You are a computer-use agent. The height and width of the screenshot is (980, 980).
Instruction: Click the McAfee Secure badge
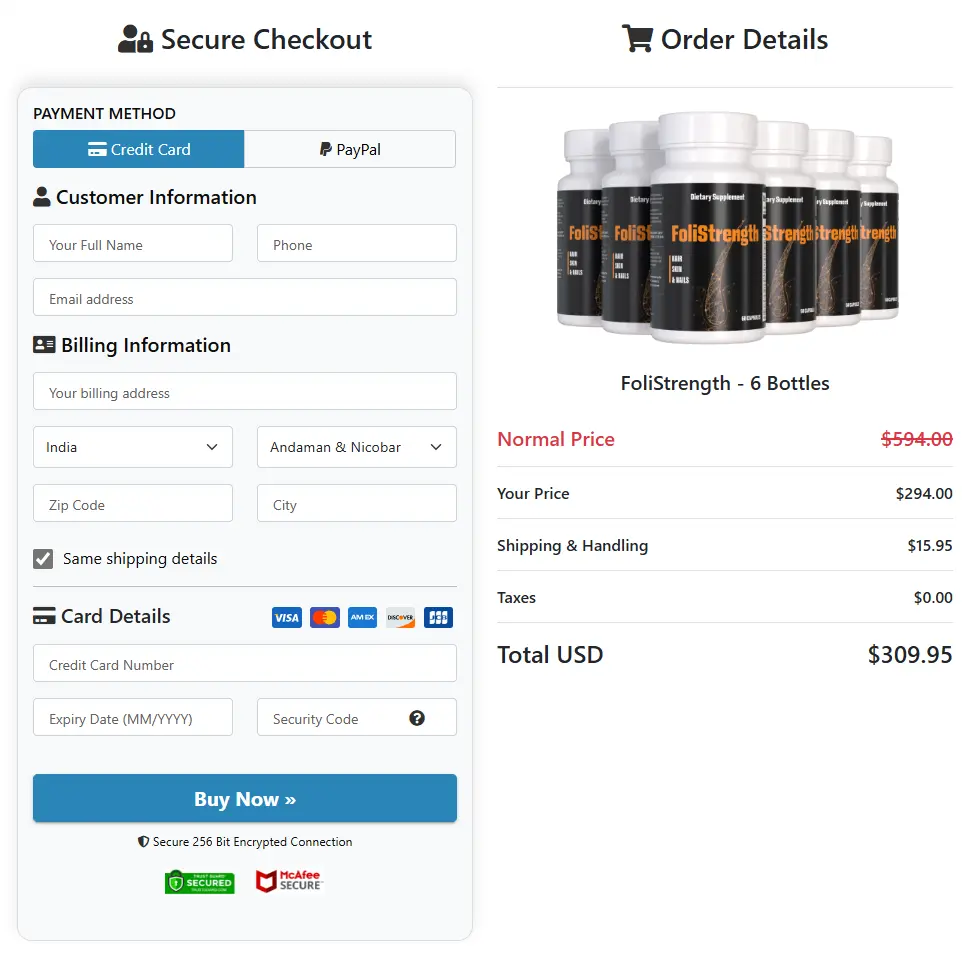[x=289, y=881]
